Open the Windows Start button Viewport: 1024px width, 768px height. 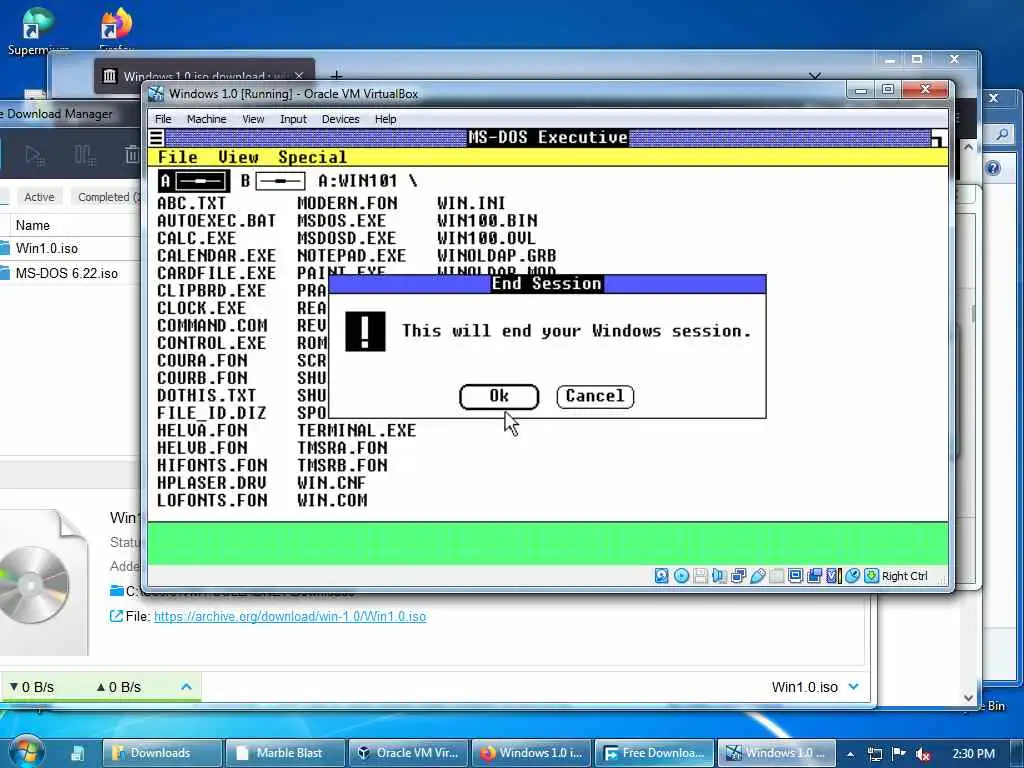(x=26, y=752)
